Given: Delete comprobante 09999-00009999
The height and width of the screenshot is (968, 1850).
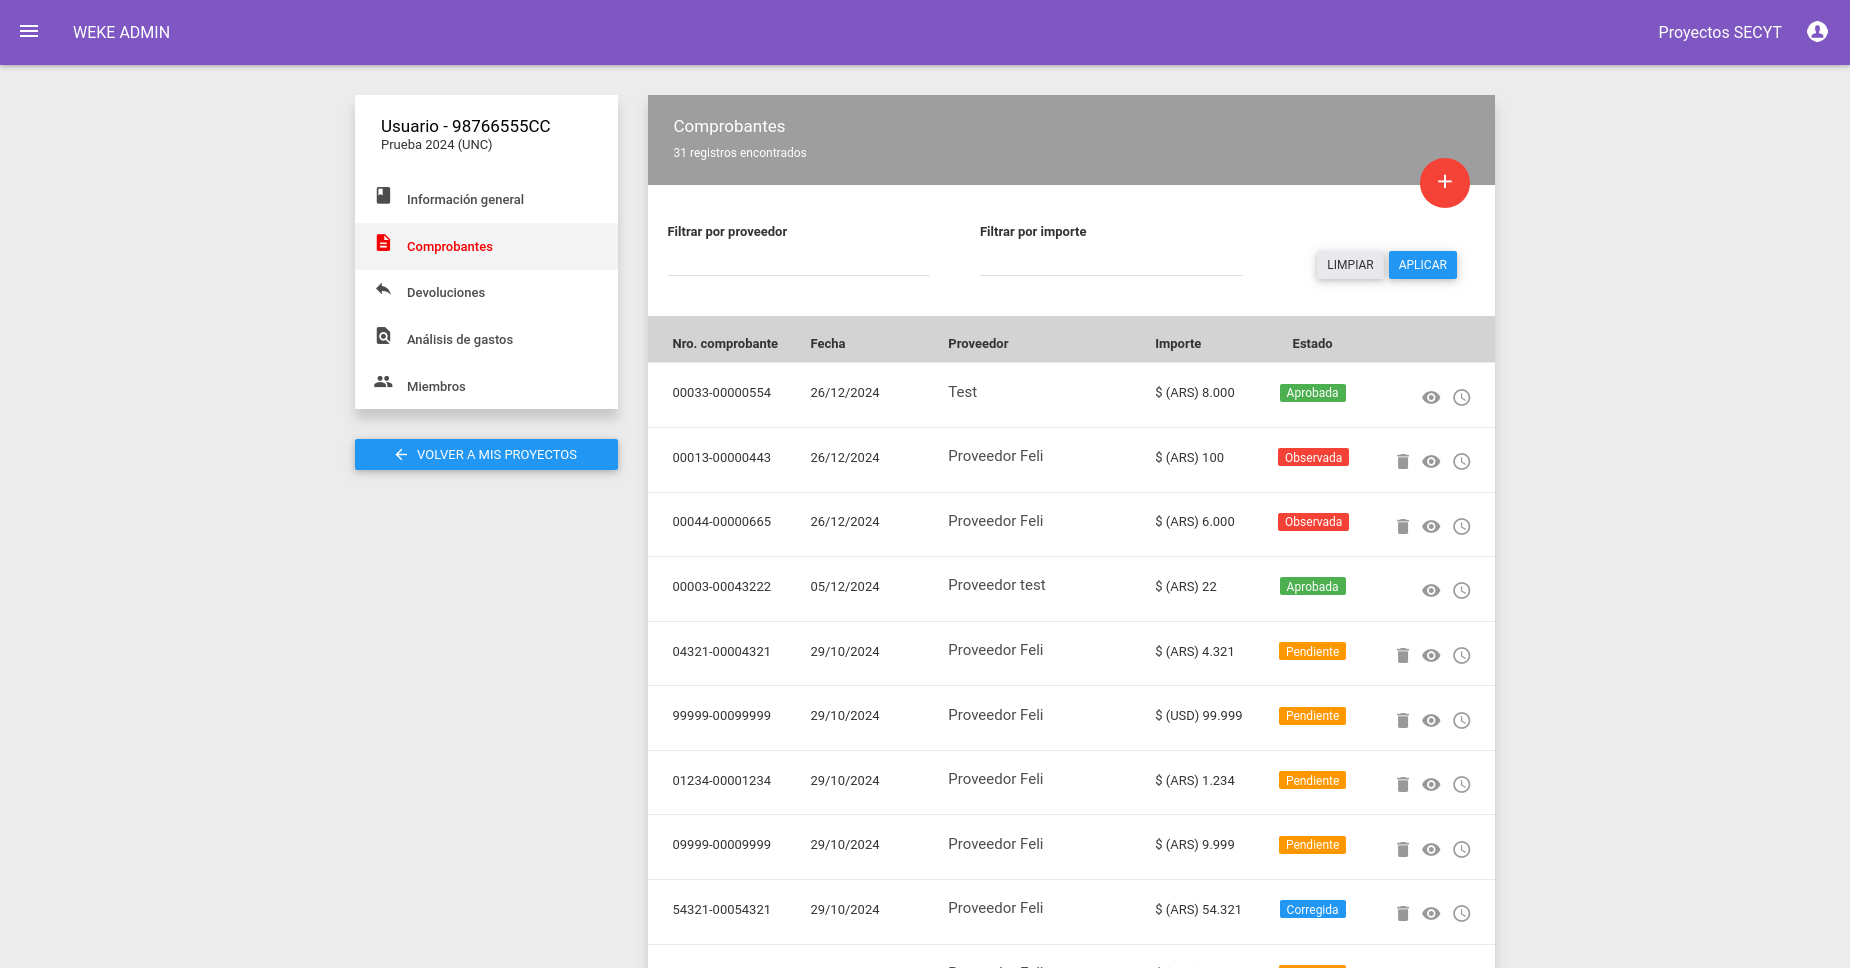Looking at the screenshot, I should (x=1402, y=850).
